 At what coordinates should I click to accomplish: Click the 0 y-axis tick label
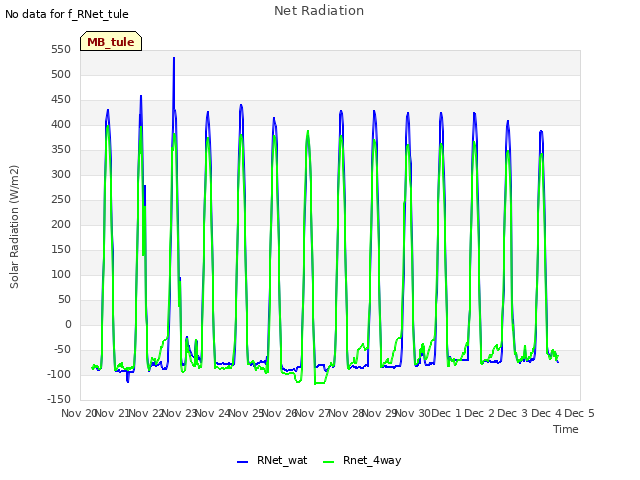pyautogui.click(x=68, y=324)
